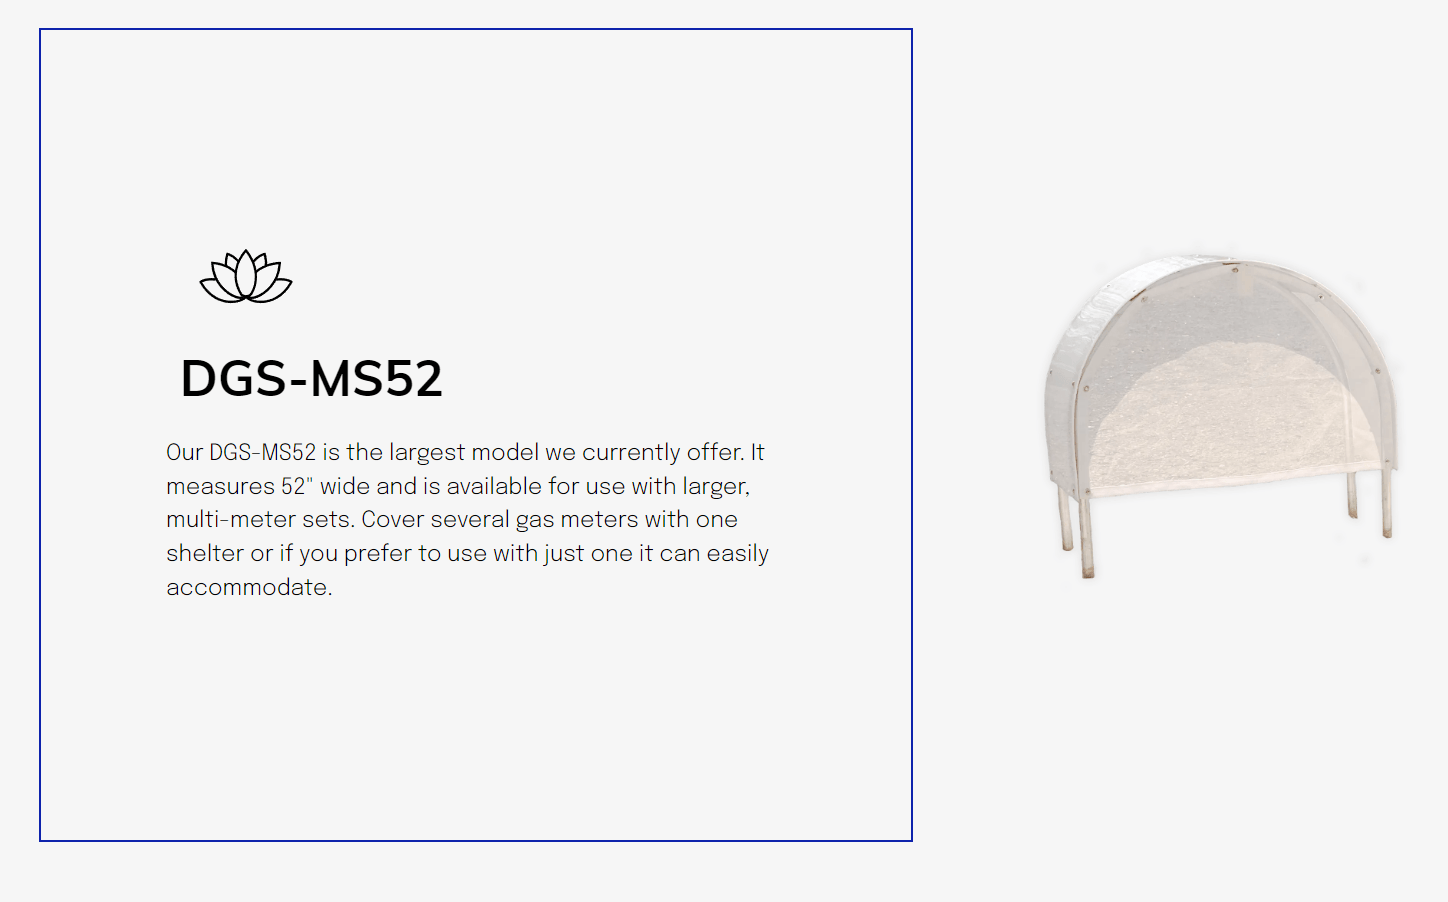Click the "Our DGS-MS52" text starting the paragraph
The height and width of the screenshot is (902, 1448).
pos(240,452)
